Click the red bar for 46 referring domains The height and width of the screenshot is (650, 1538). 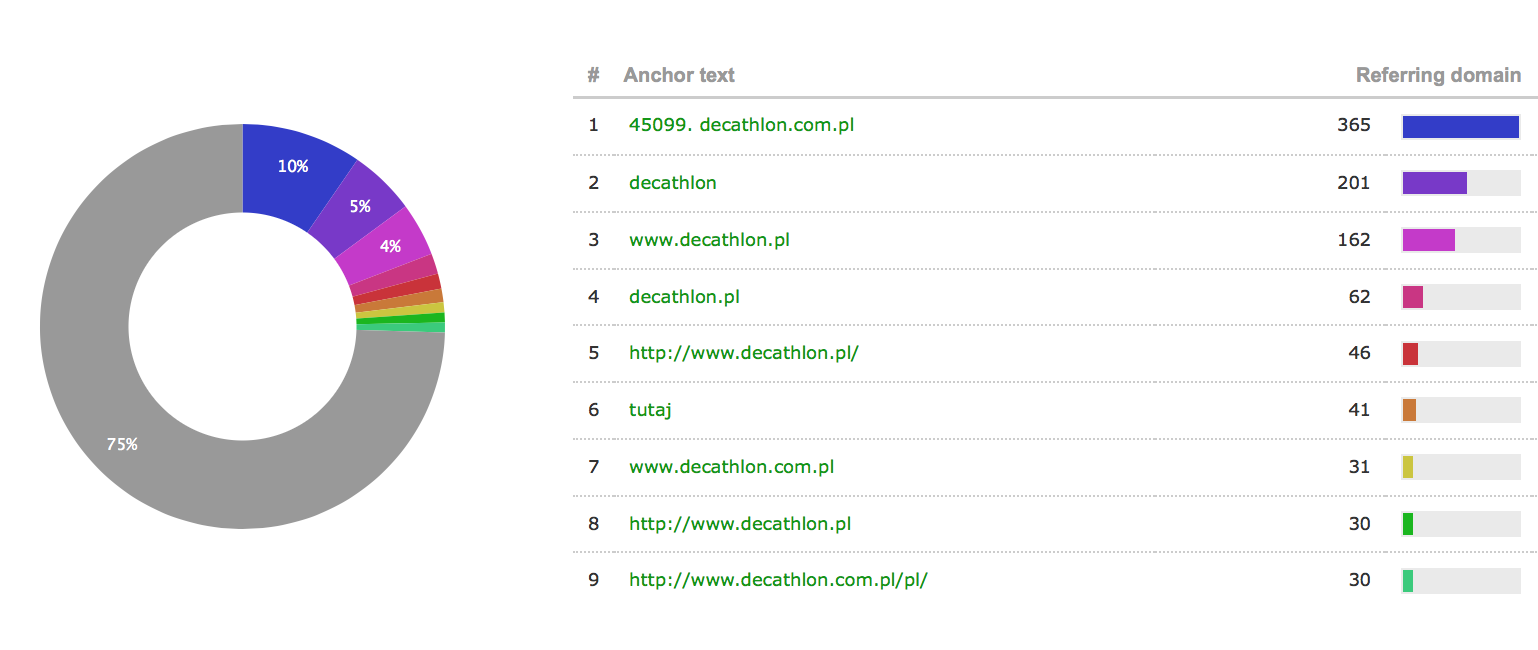coord(1411,354)
